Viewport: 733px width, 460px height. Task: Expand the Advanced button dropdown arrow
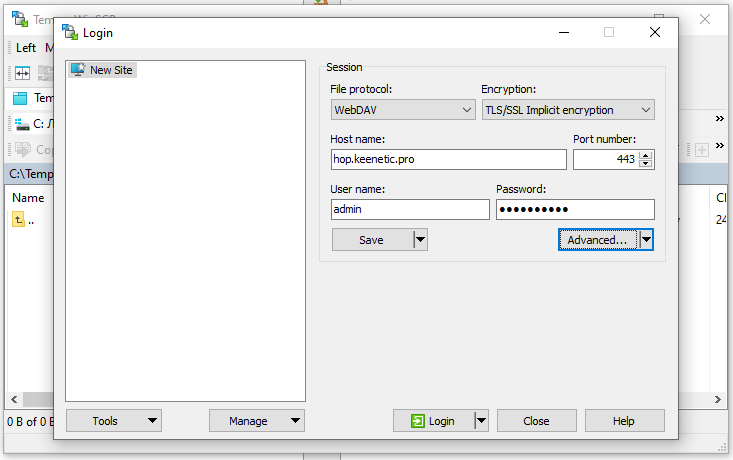point(646,240)
